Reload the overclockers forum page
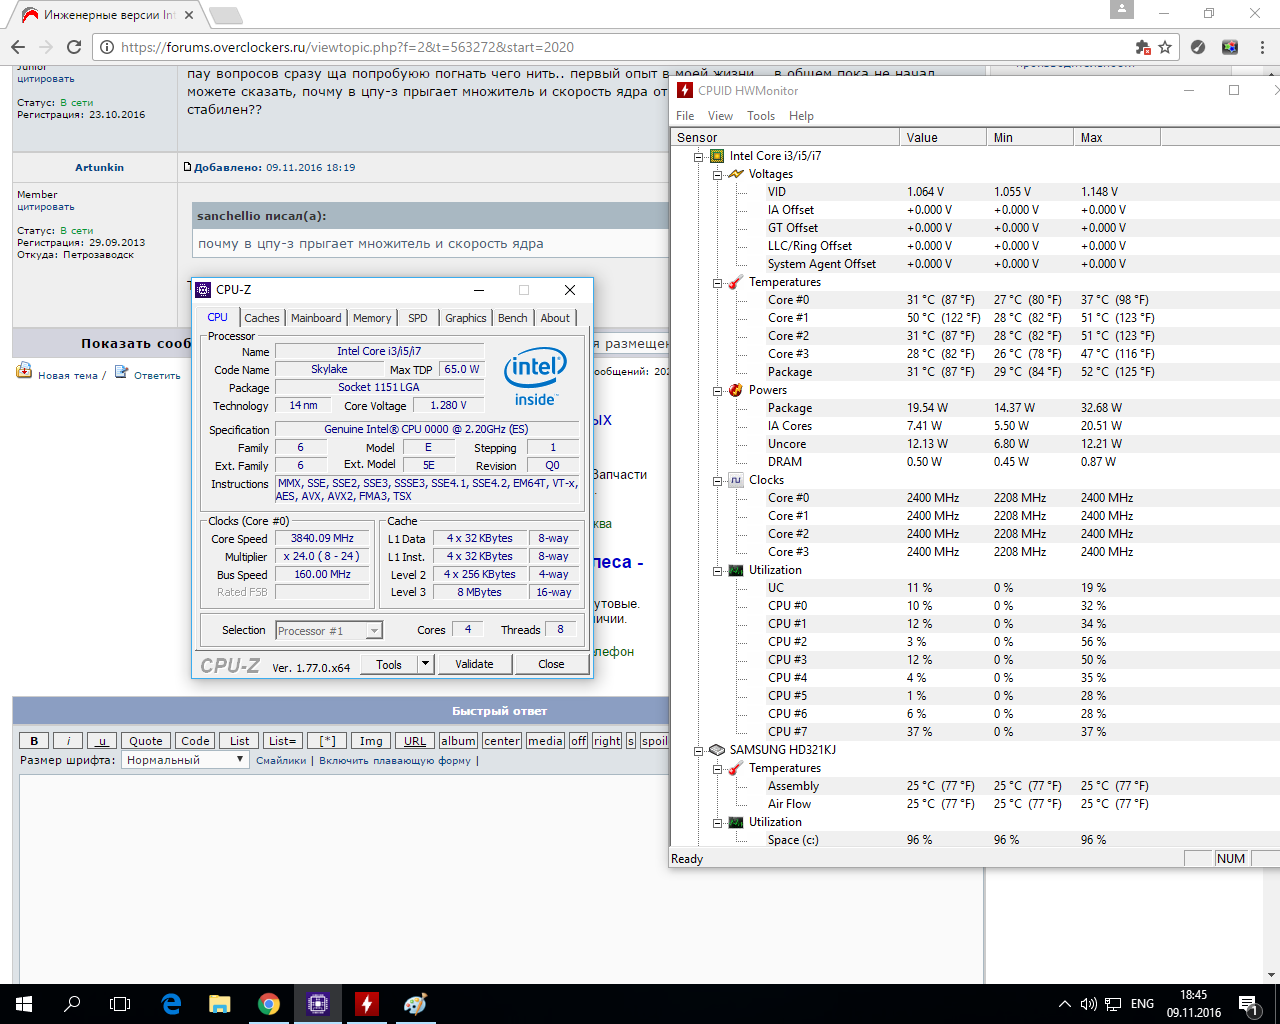 [x=73, y=47]
